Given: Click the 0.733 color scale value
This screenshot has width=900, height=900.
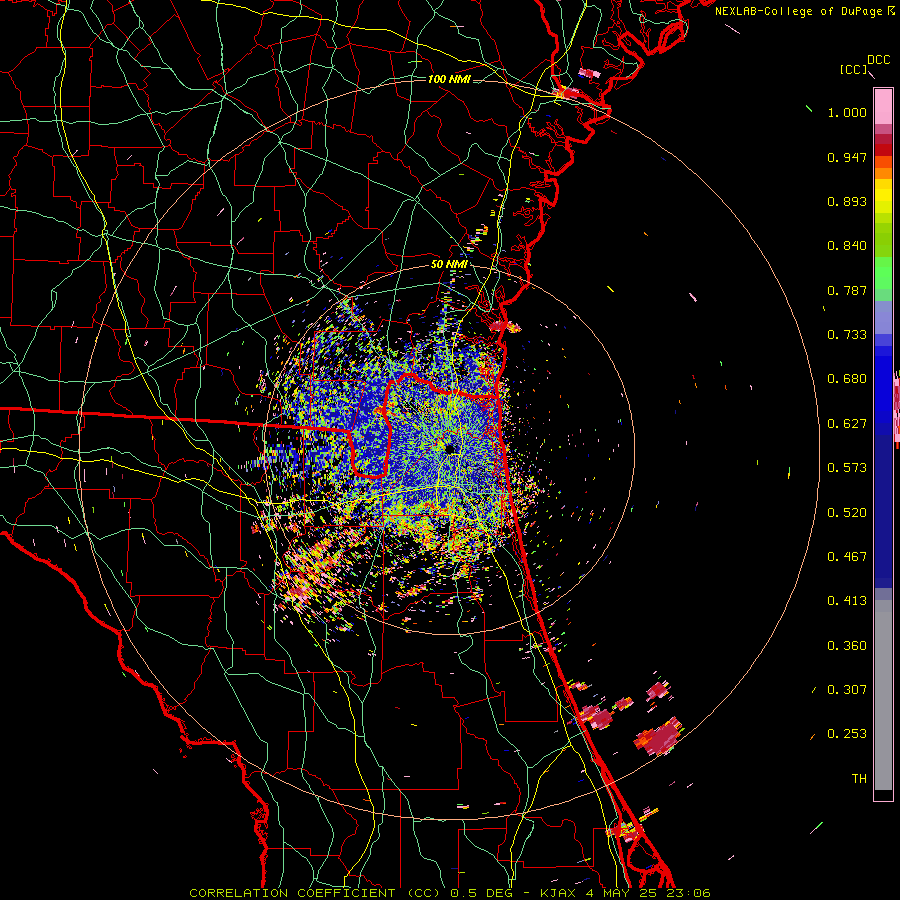Looking at the screenshot, I should pos(847,335).
